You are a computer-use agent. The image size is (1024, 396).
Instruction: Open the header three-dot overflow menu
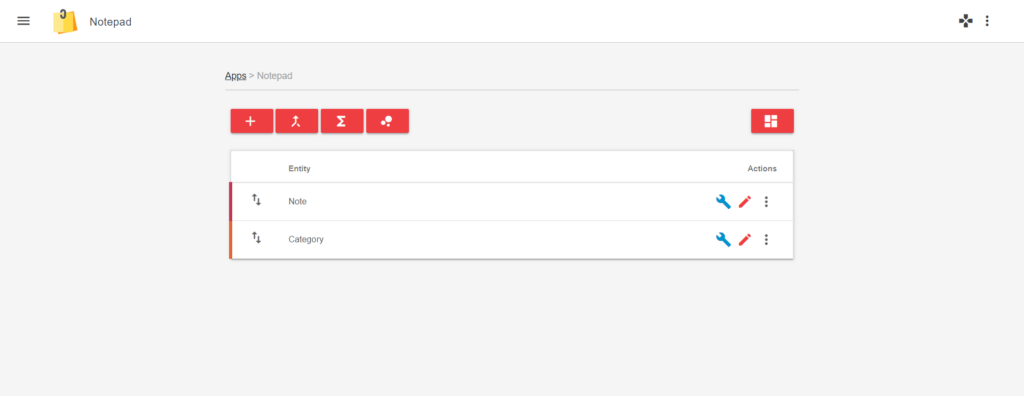point(987,21)
